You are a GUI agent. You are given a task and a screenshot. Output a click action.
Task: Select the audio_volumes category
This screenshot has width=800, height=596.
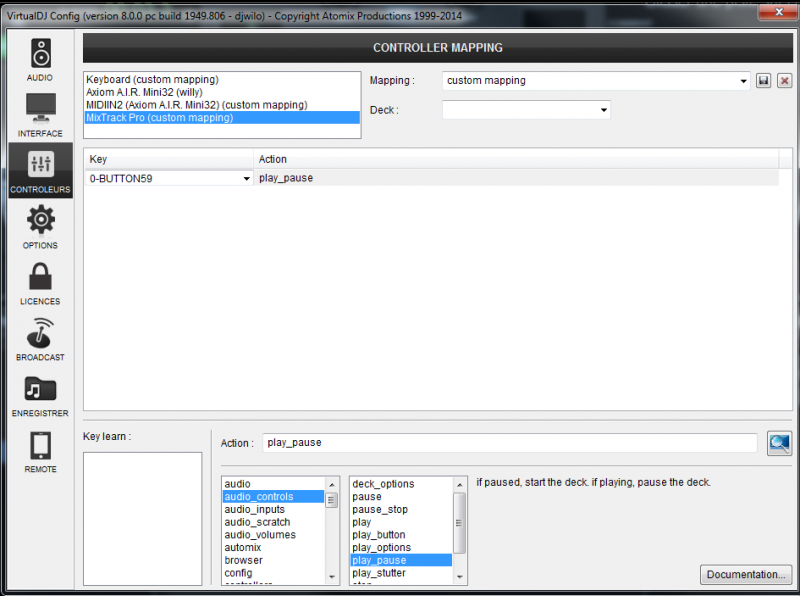273,535
